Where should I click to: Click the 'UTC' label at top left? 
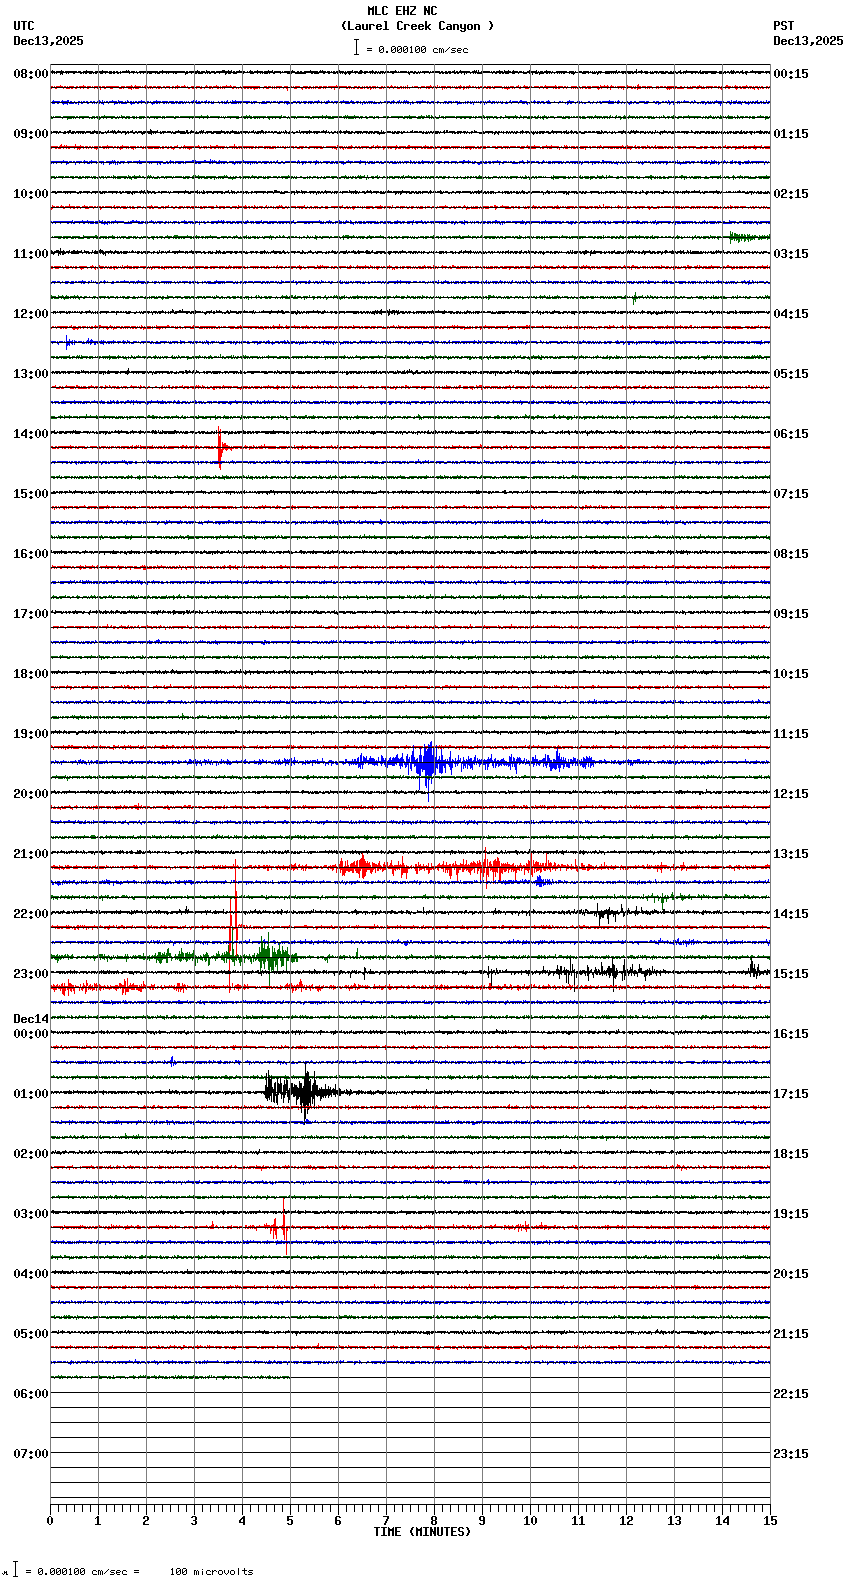(24, 26)
